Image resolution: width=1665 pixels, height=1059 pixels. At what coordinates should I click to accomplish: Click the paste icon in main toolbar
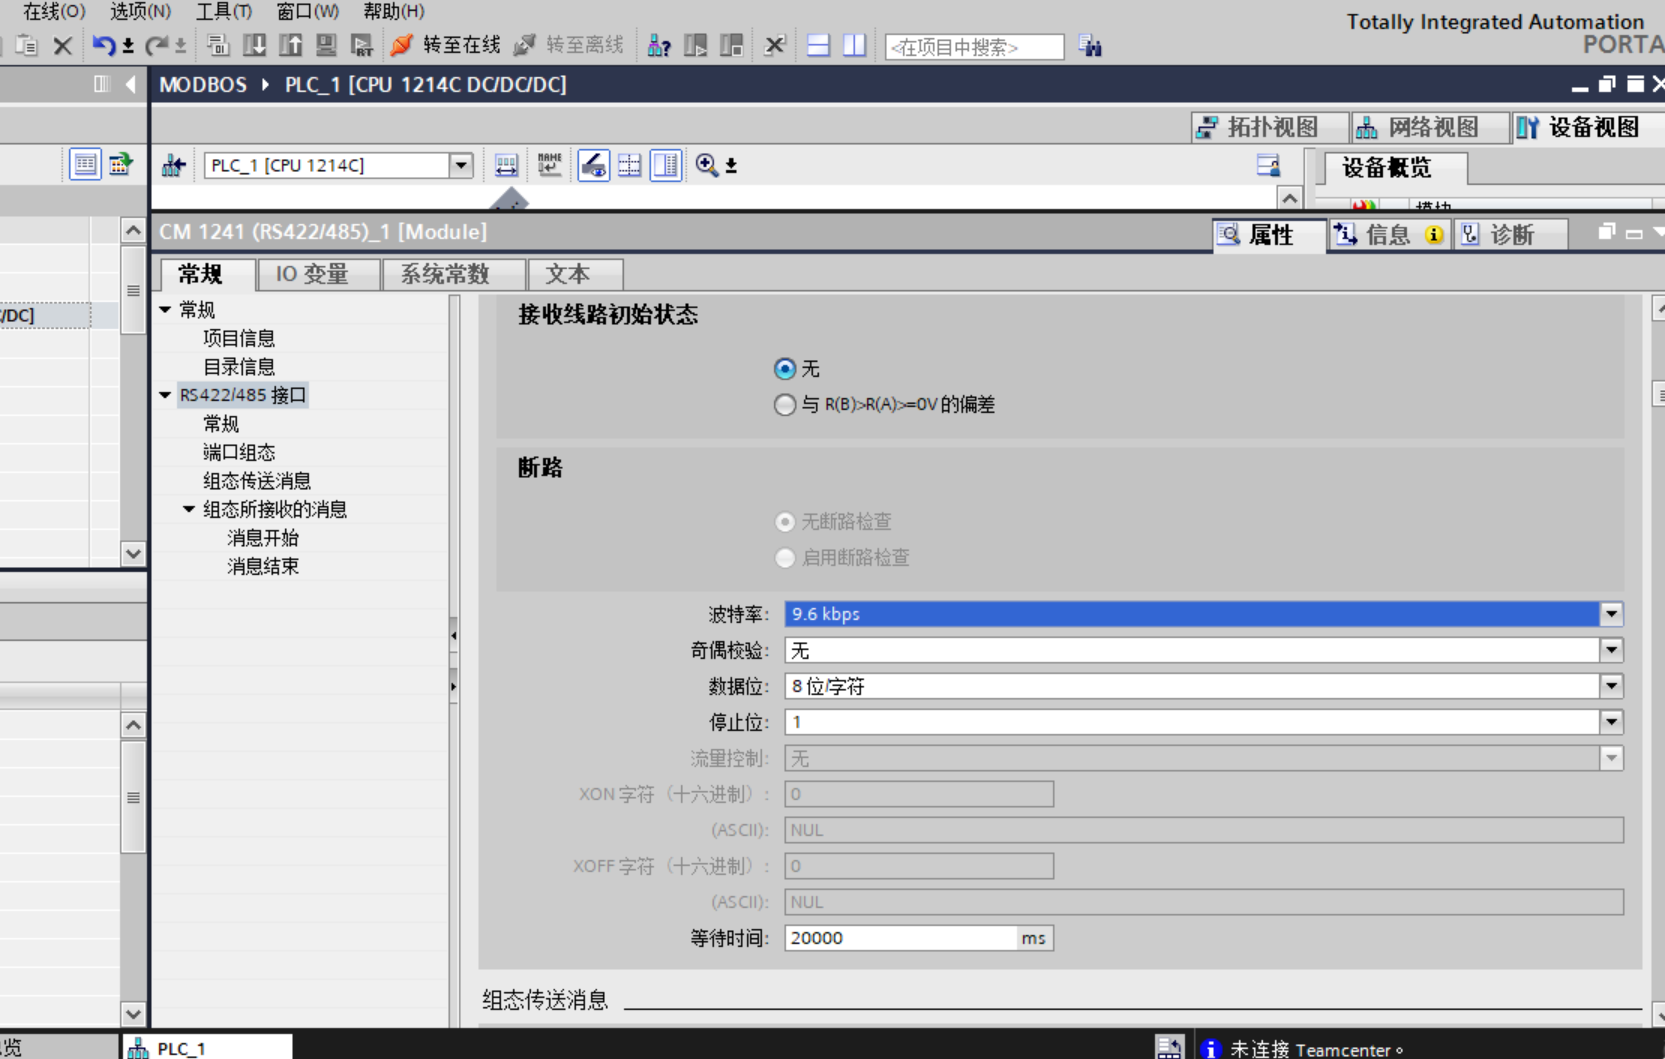click(27, 45)
